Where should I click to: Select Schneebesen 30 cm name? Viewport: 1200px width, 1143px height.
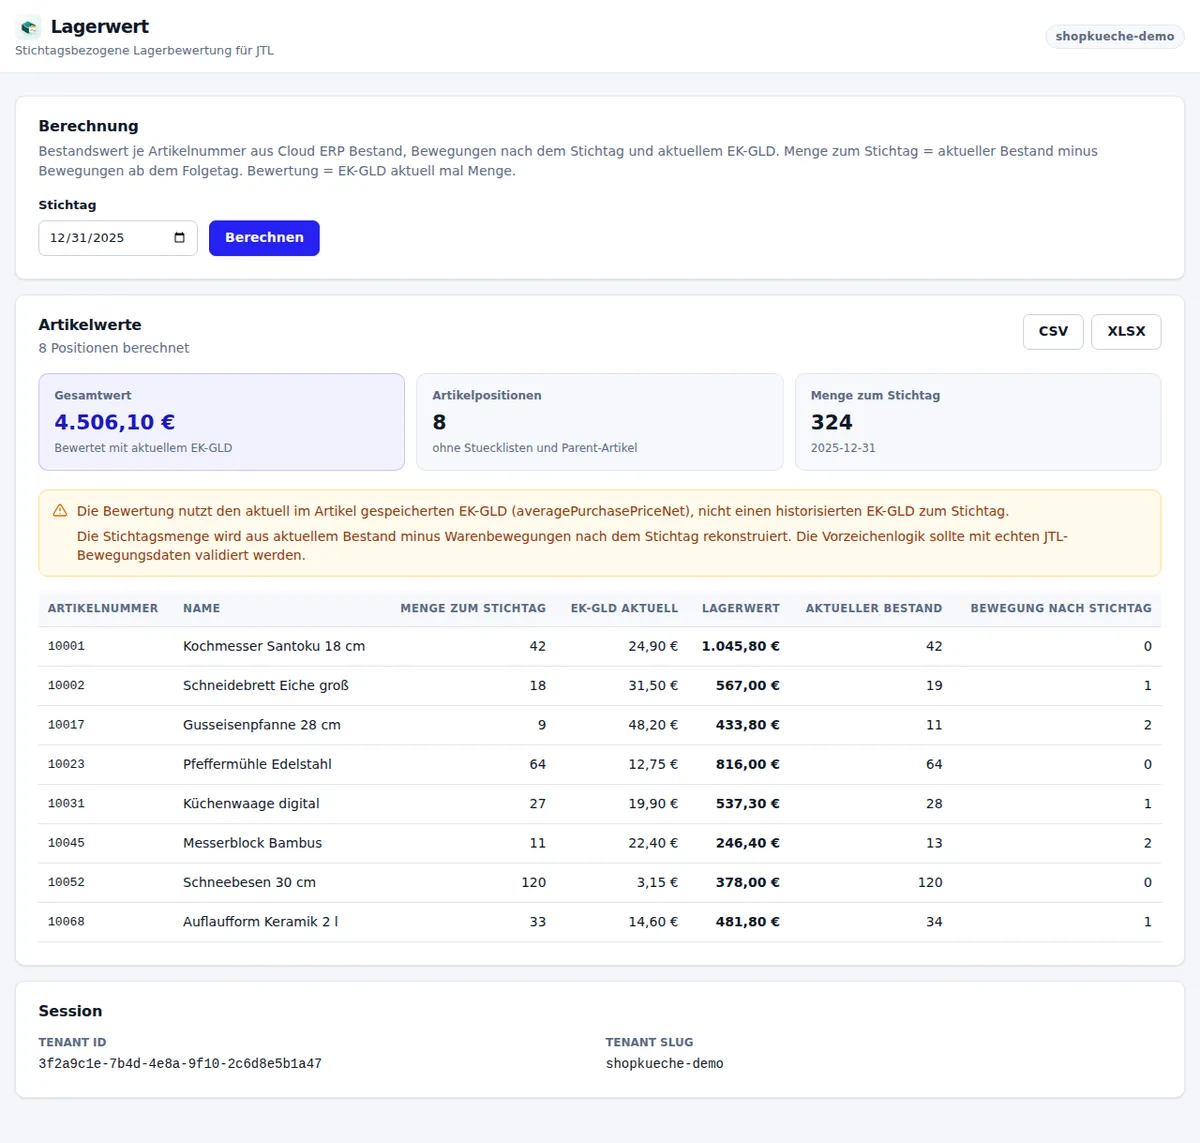(249, 882)
